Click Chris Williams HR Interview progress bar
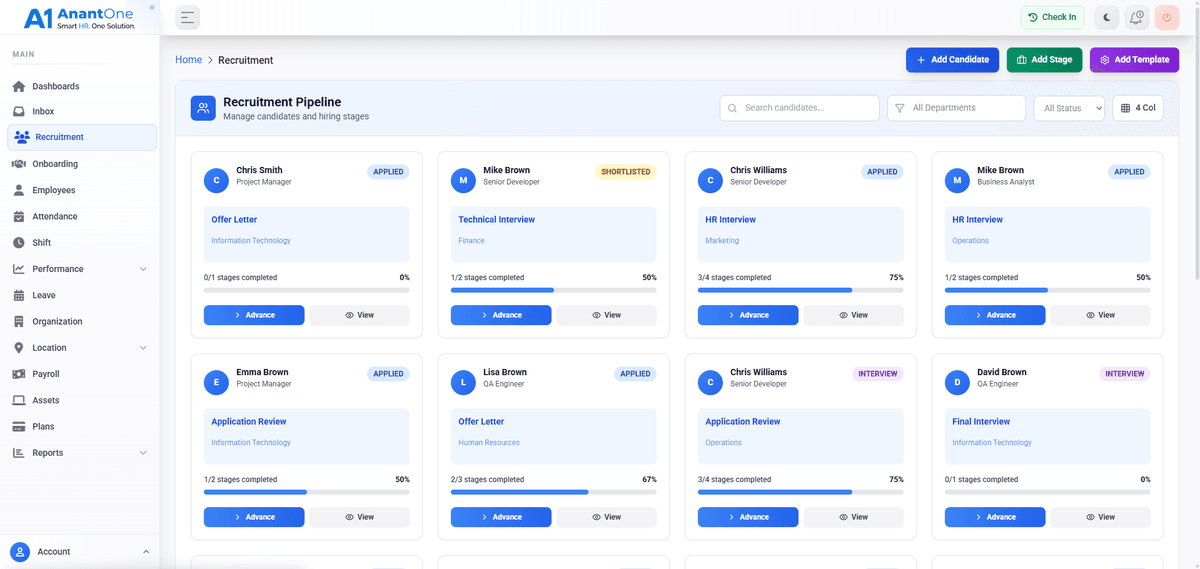Viewport: 1200px width, 569px height. point(801,290)
